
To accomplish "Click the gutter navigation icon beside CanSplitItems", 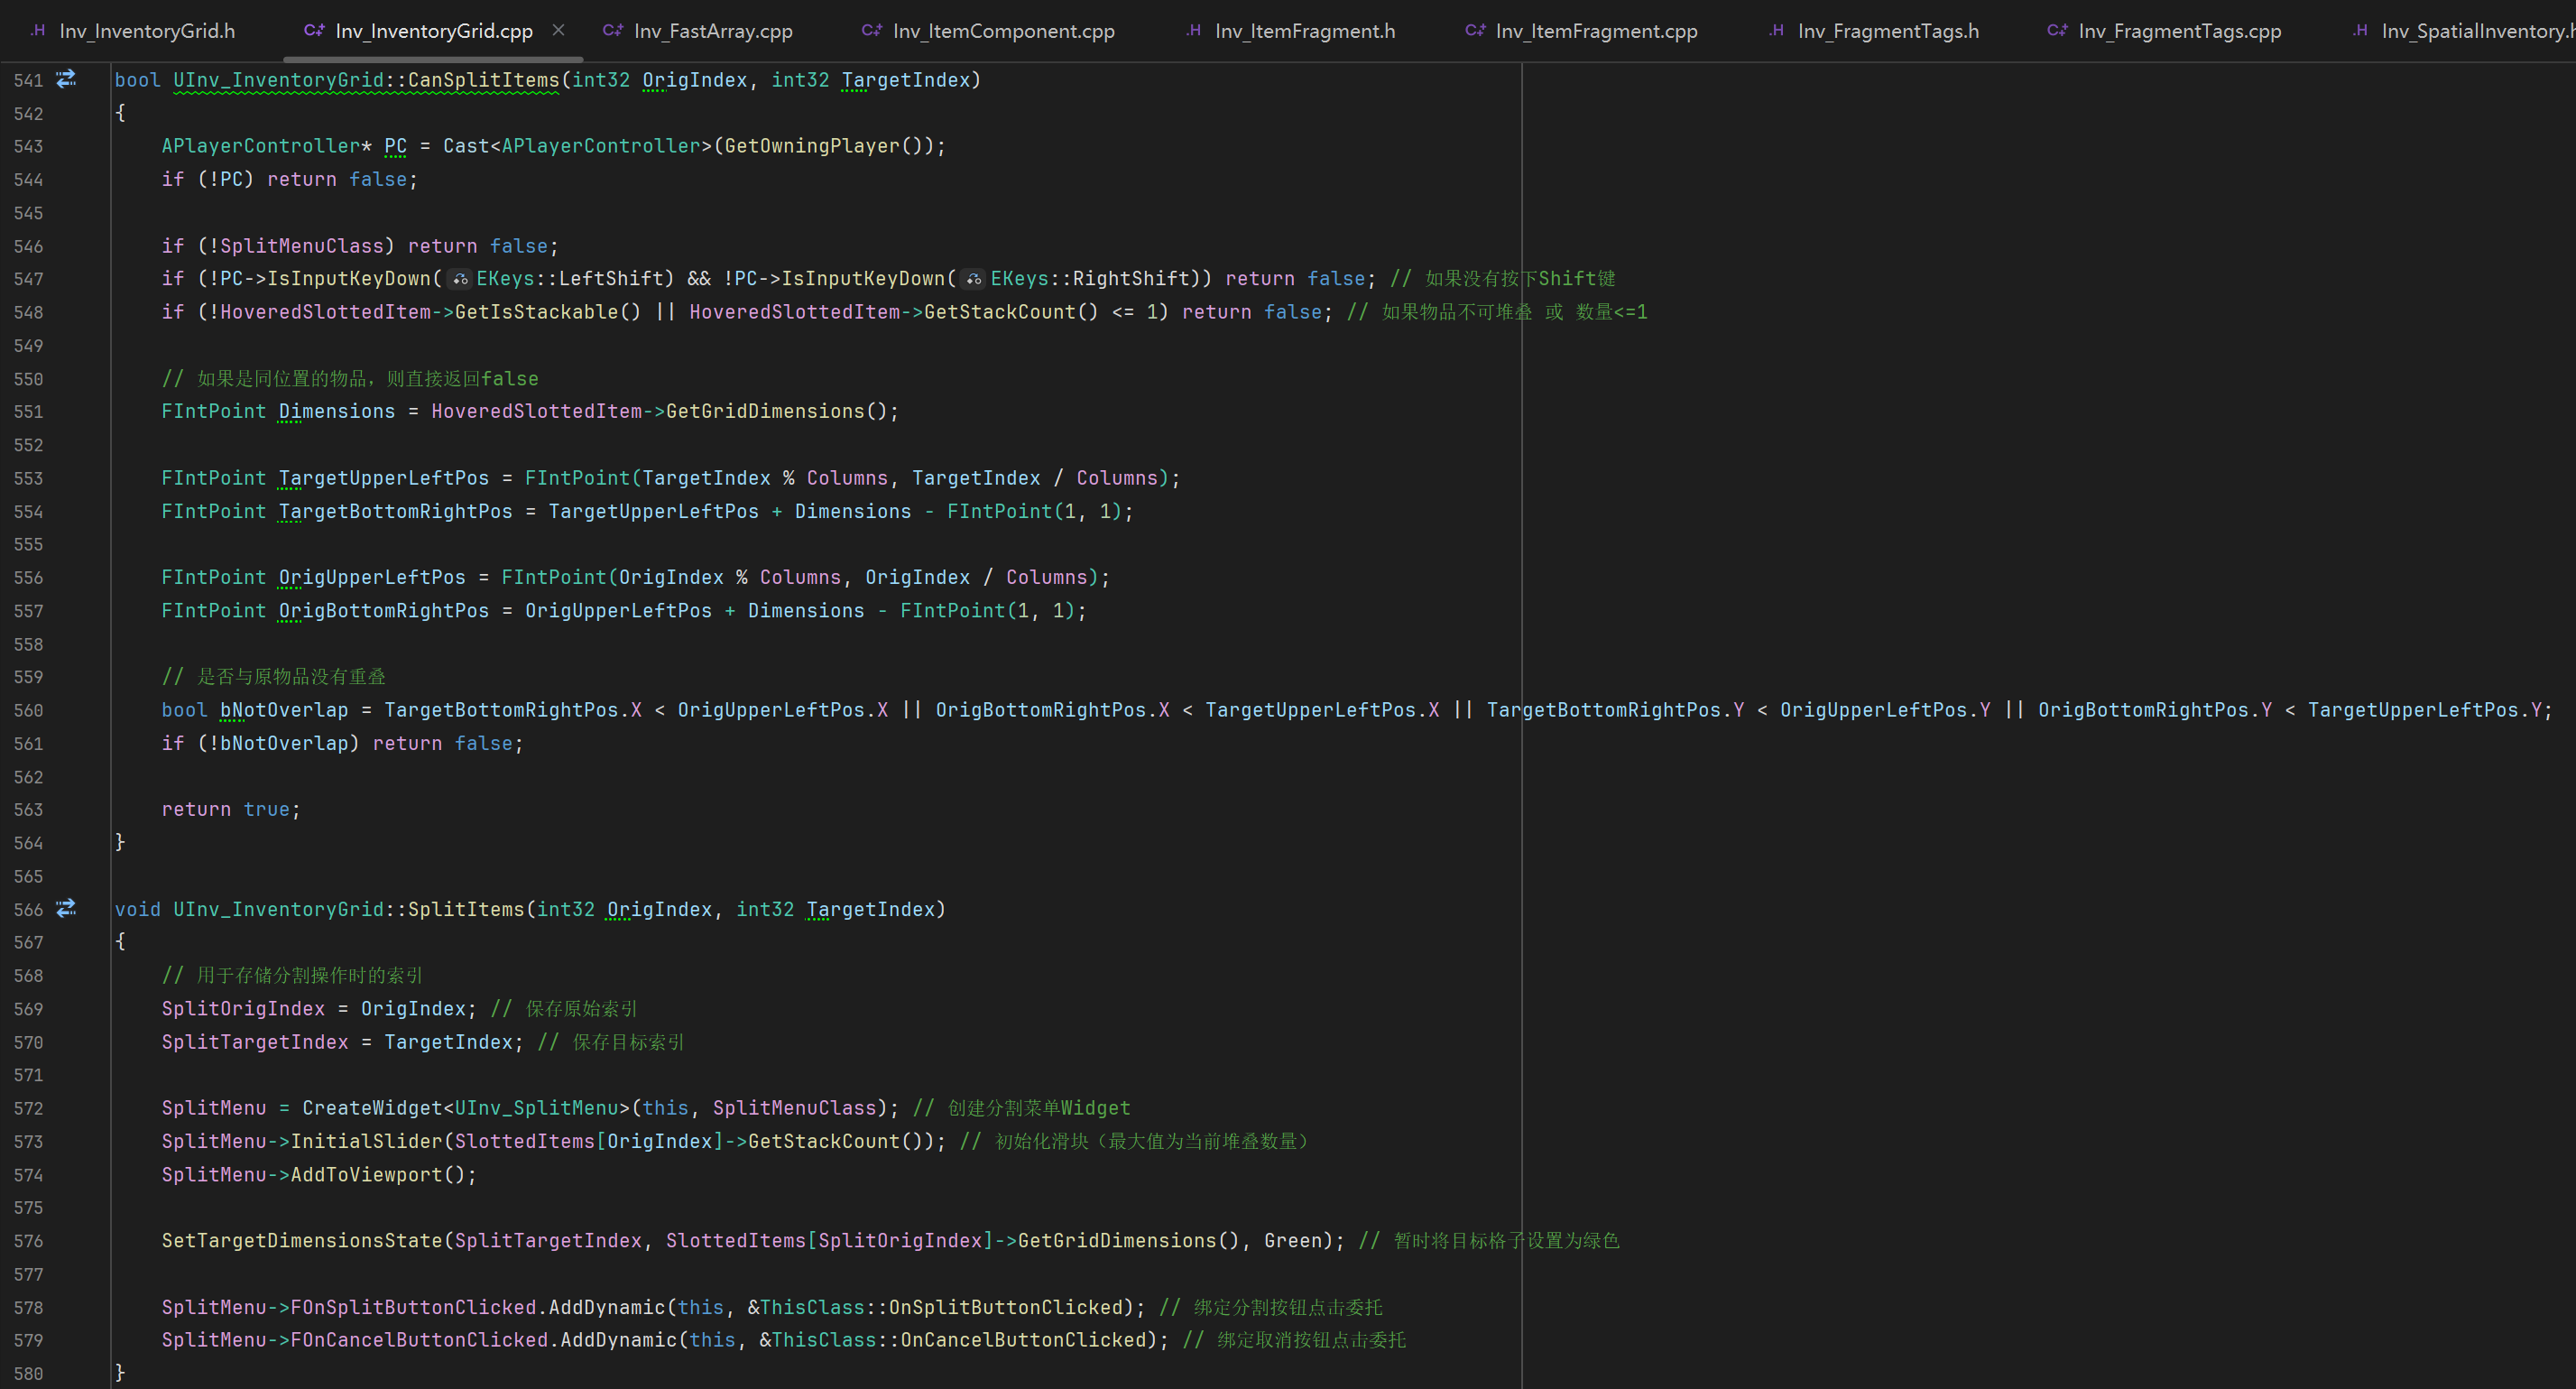I will point(66,79).
